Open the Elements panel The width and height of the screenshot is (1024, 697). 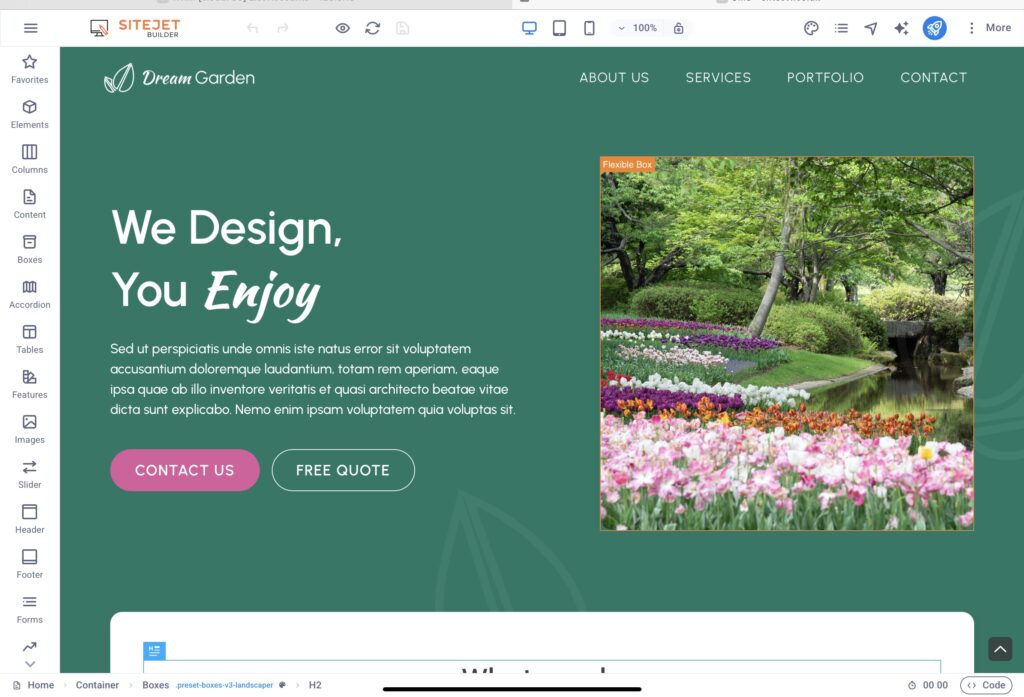point(29,114)
